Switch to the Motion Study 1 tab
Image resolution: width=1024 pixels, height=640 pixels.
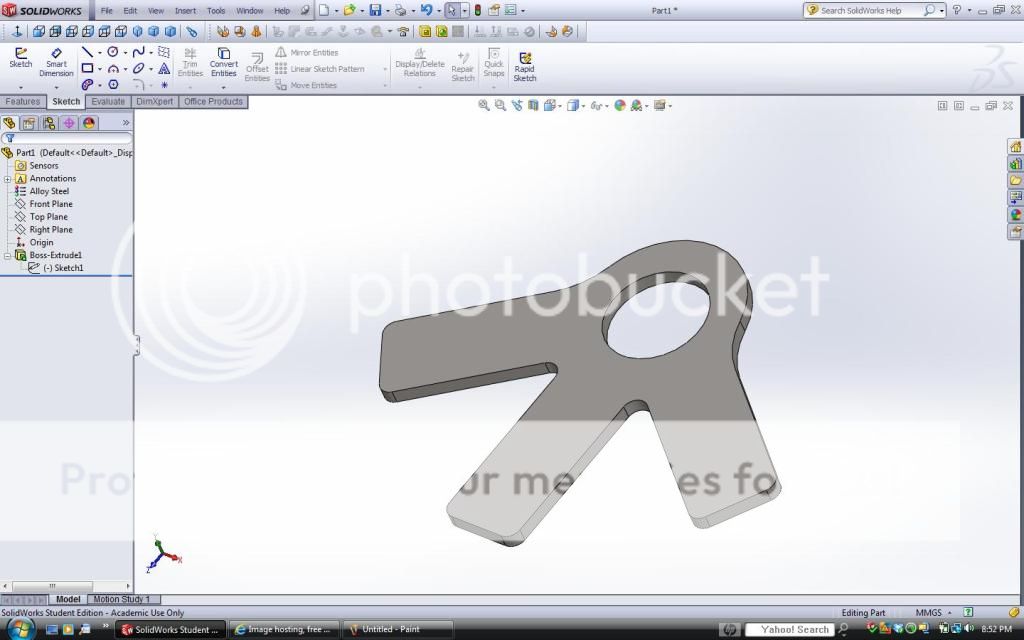(x=121, y=600)
